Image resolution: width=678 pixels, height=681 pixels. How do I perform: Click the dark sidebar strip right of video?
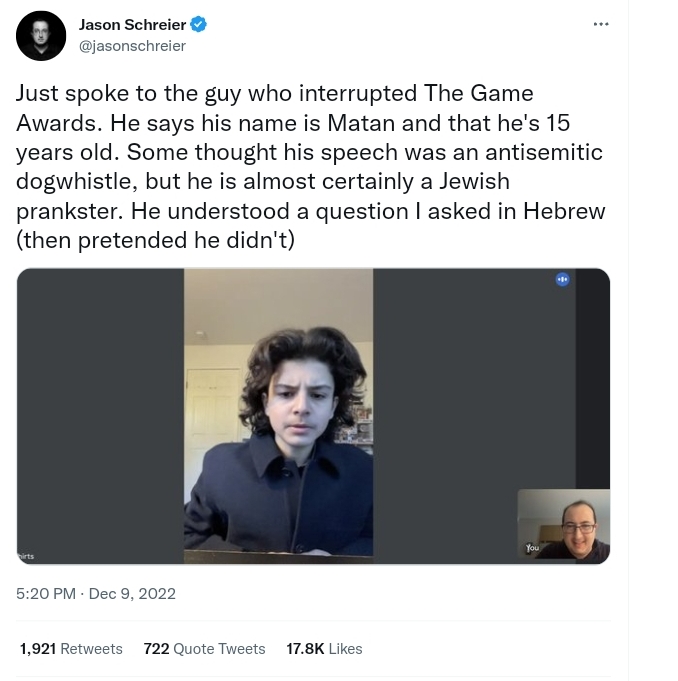point(593,379)
